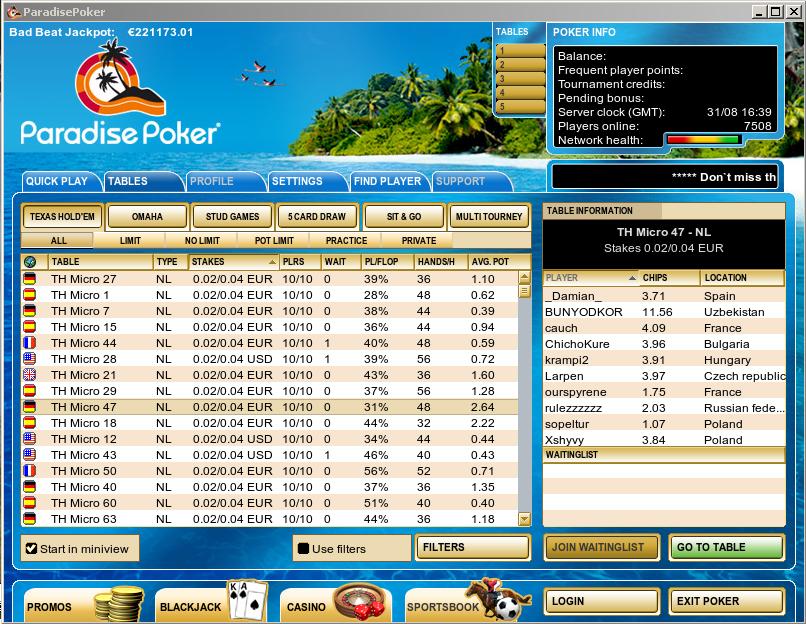Click the Spanish flag beside TH Micro 15
Screen dimensions: 806x624
[30, 326]
